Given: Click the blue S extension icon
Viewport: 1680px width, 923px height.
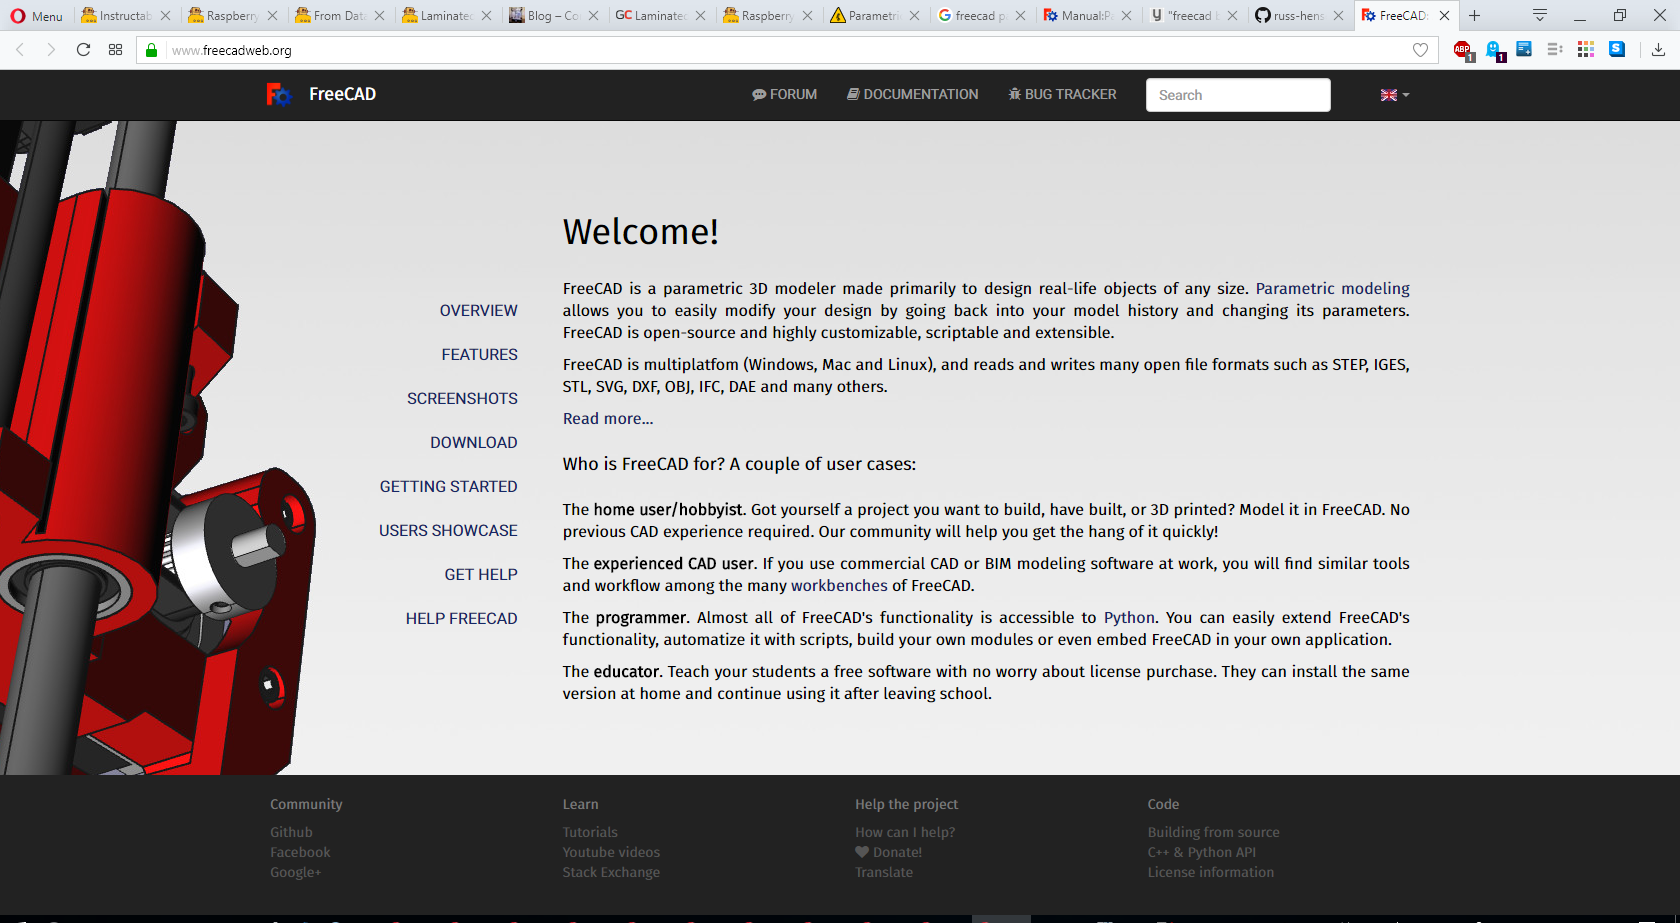Looking at the screenshot, I should click(1617, 49).
